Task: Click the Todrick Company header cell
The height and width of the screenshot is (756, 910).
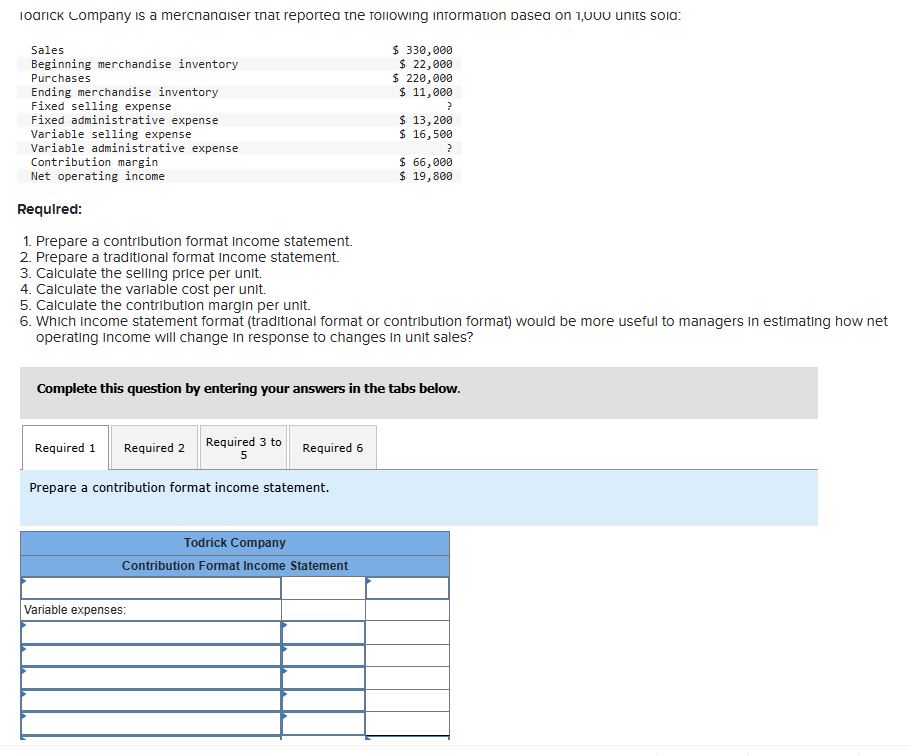Action: pos(234,543)
